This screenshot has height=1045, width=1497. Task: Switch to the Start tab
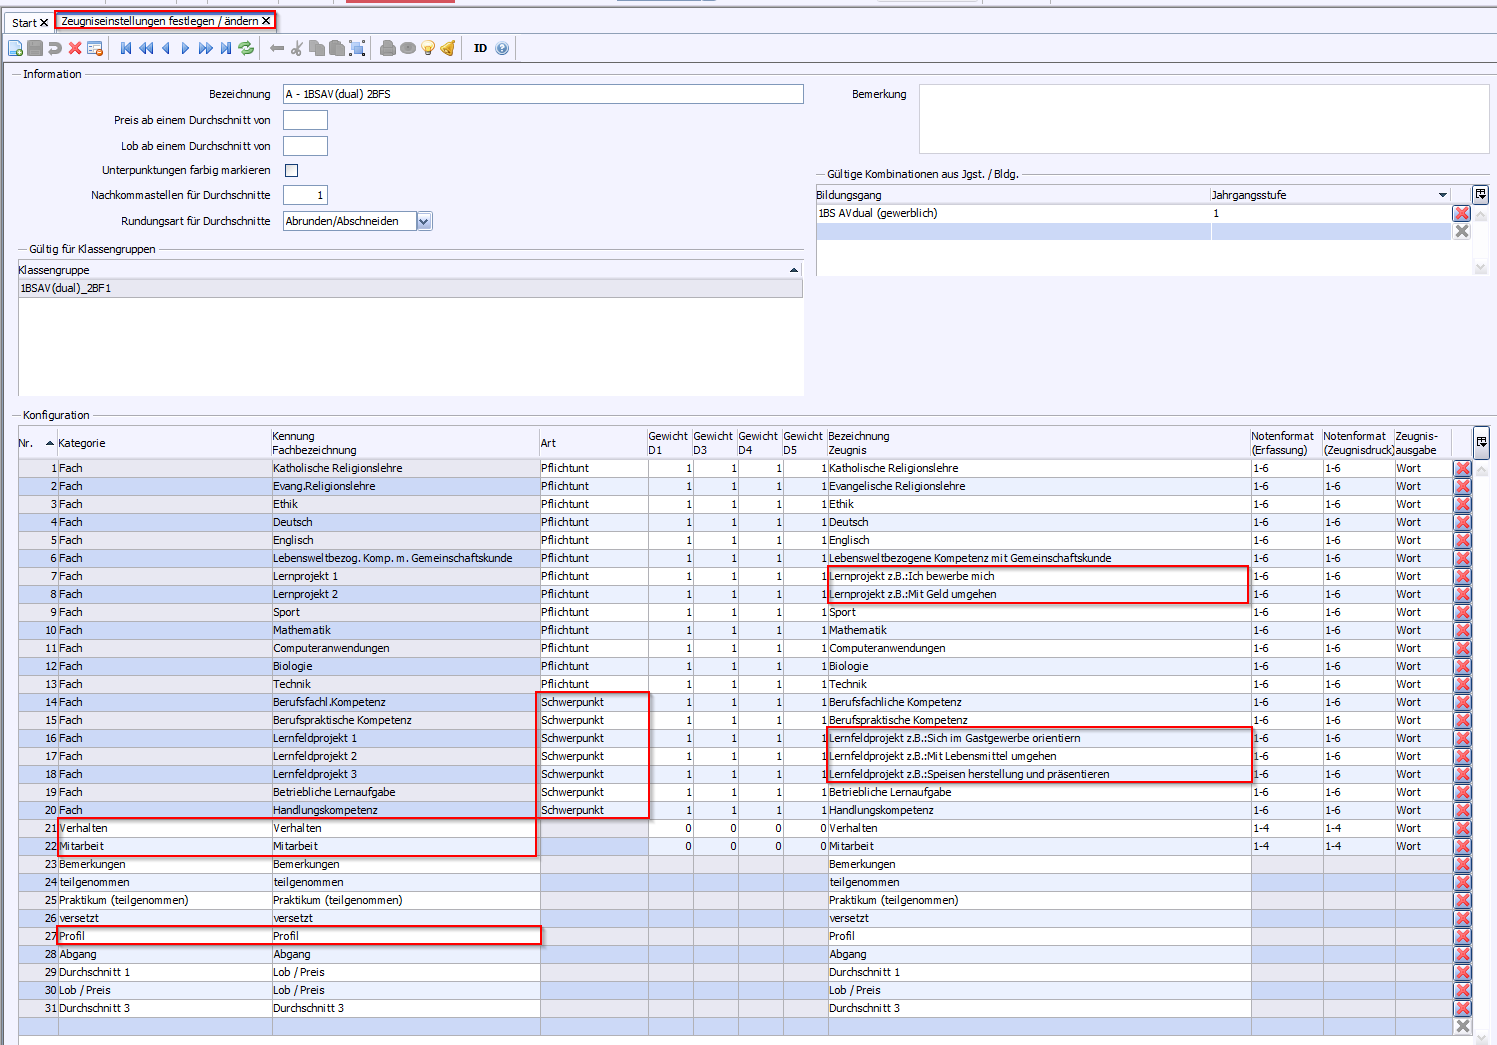[24, 22]
